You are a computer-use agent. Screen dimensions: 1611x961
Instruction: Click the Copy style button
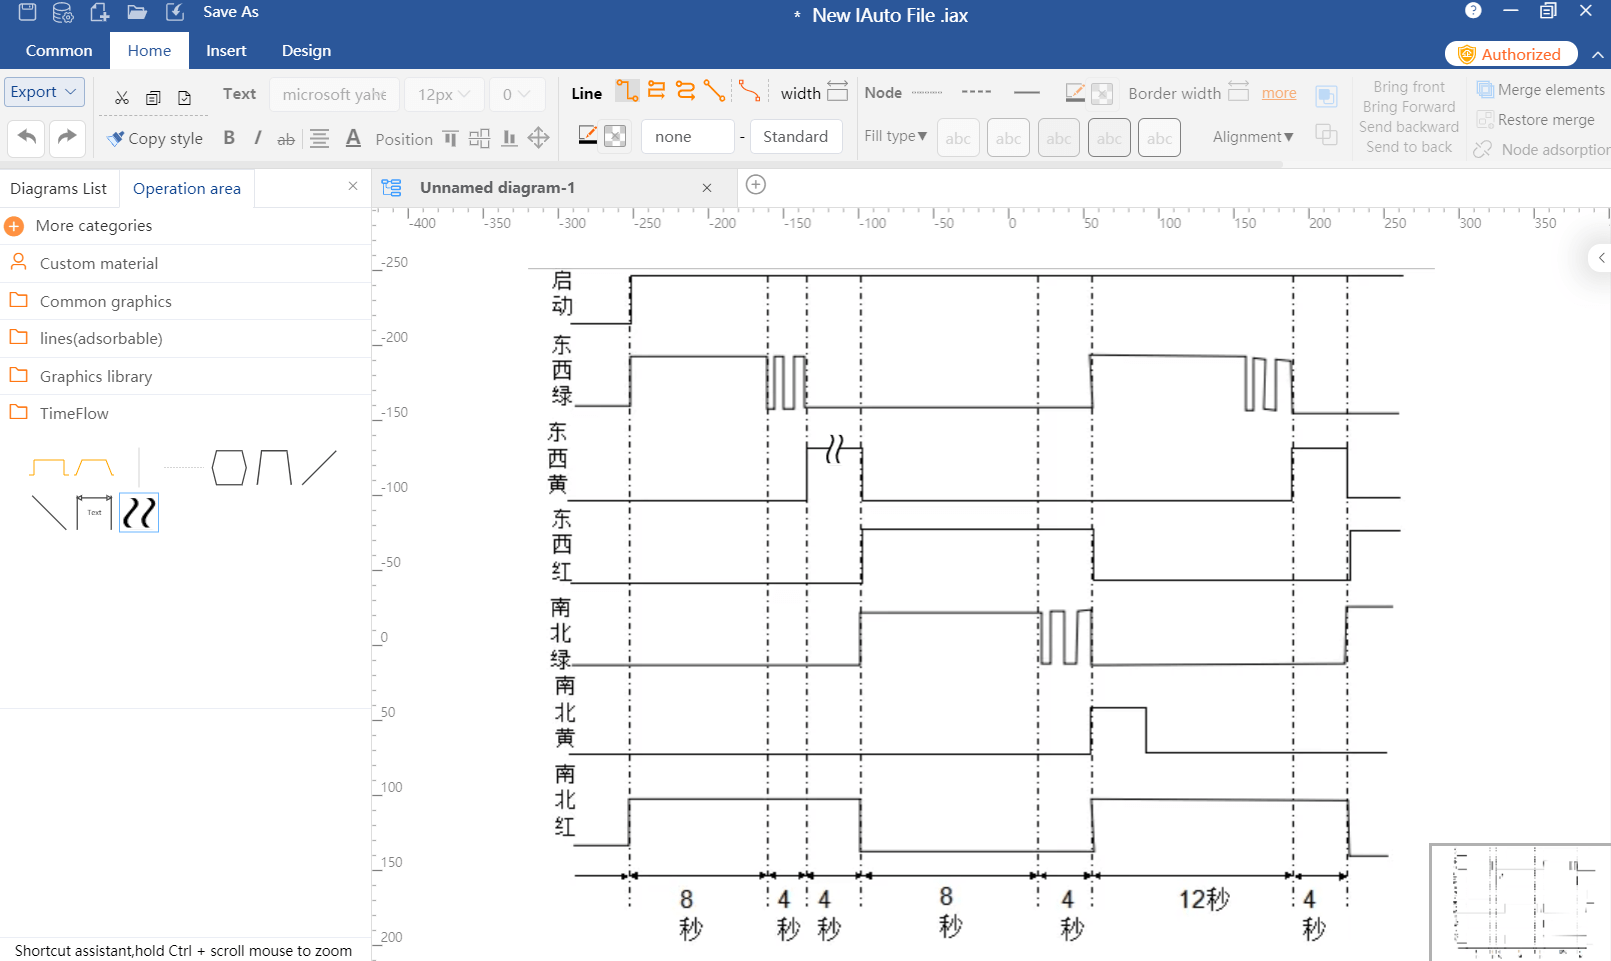155,138
